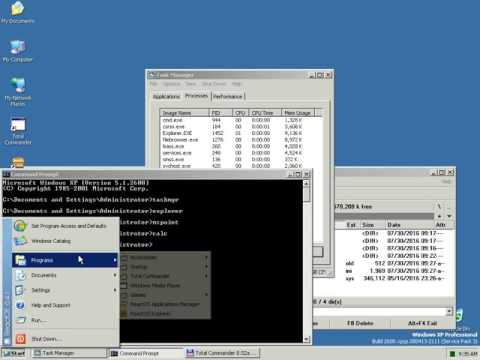
Task: Sort processes by Mem Usage column
Action: point(298,113)
